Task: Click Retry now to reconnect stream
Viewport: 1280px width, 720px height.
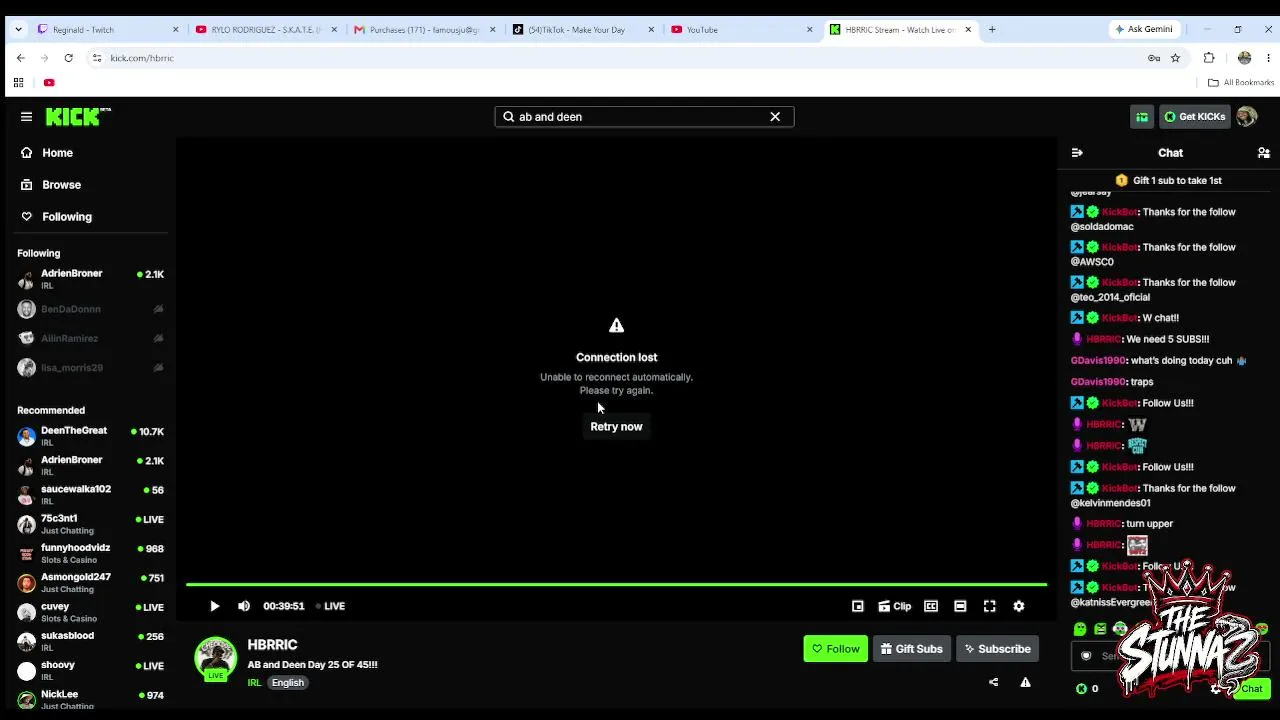Action: click(x=616, y=427)
